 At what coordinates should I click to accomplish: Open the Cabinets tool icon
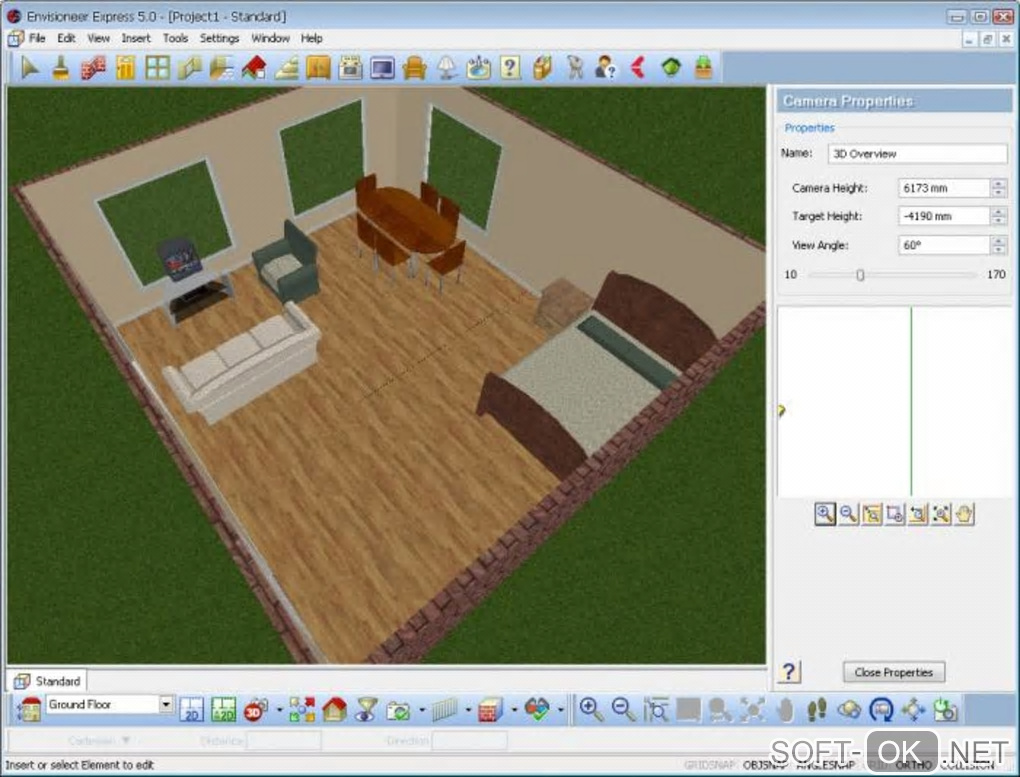click(x=318, y=67)
